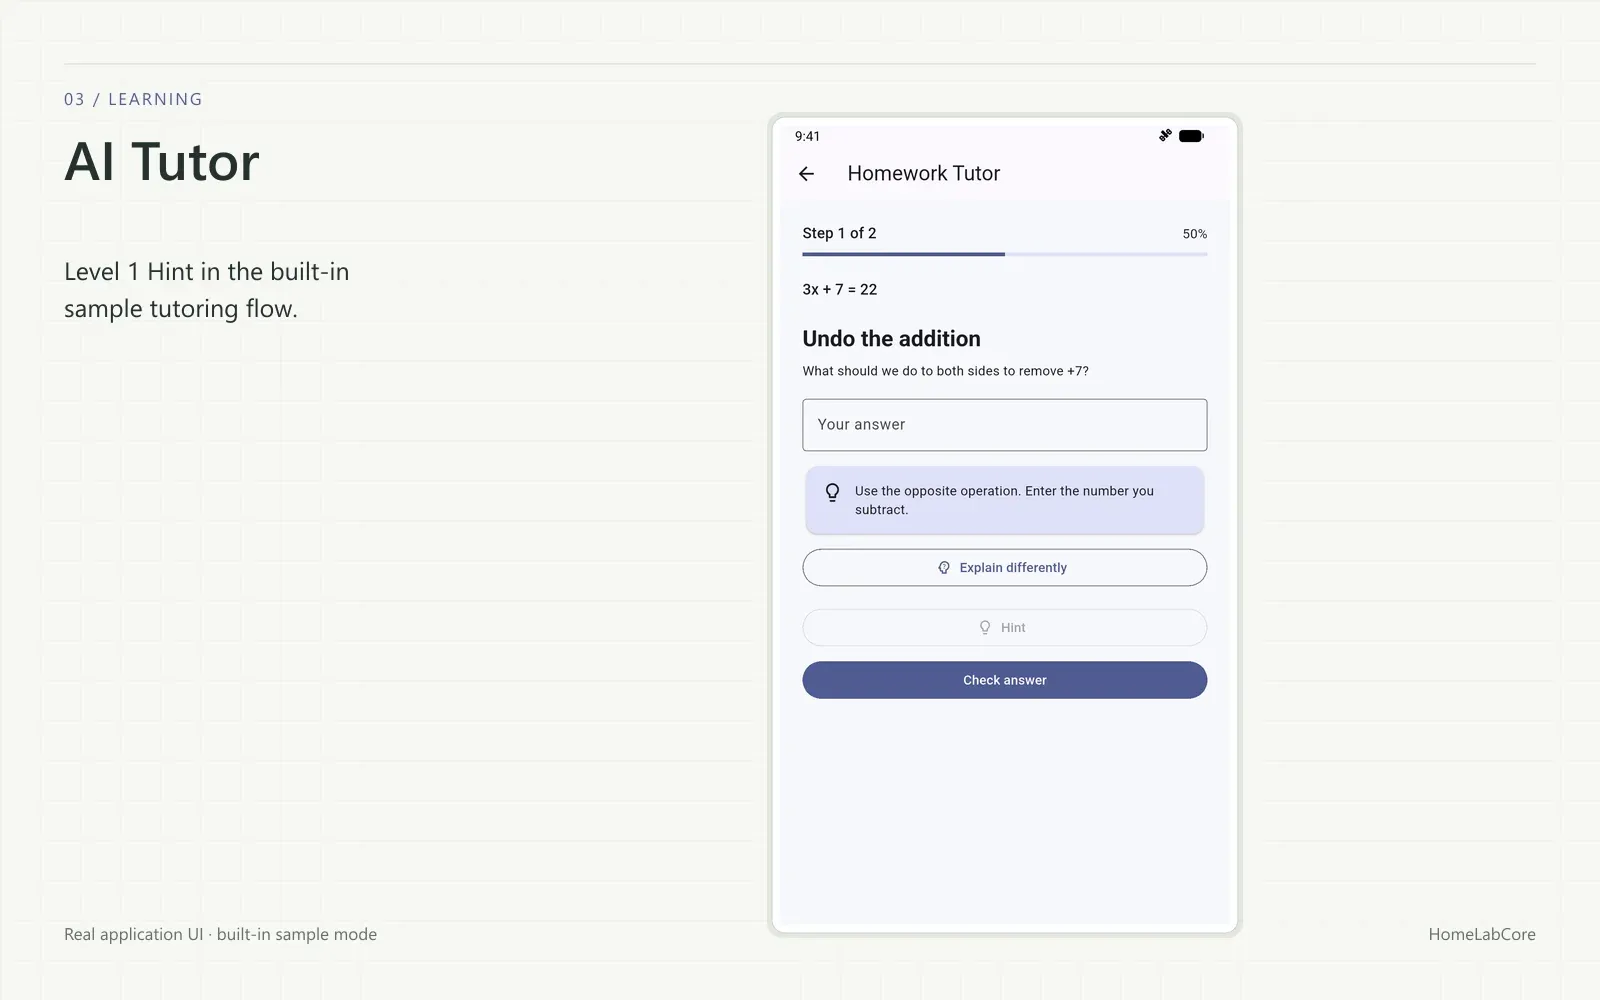Click the HomeLabCore footer label
This screenshot has height=1000, width=1600.
(x=1482, y=934)
